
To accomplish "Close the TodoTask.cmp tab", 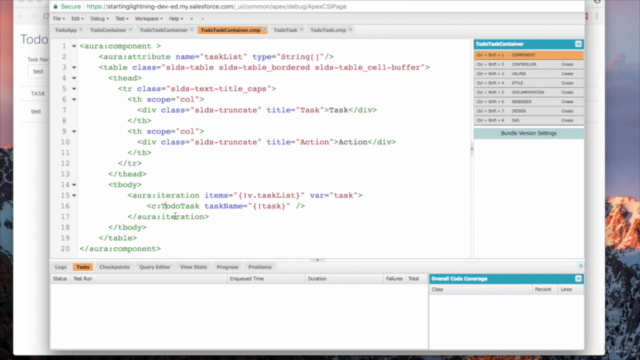I will tap(350, 30).
